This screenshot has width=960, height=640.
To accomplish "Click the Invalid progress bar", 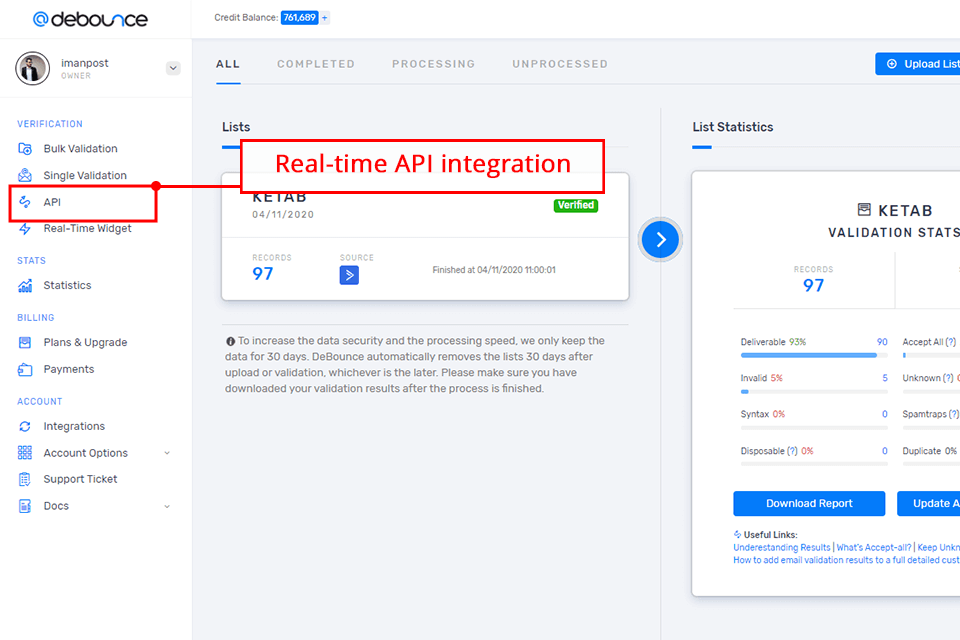I will click(814, 391).
